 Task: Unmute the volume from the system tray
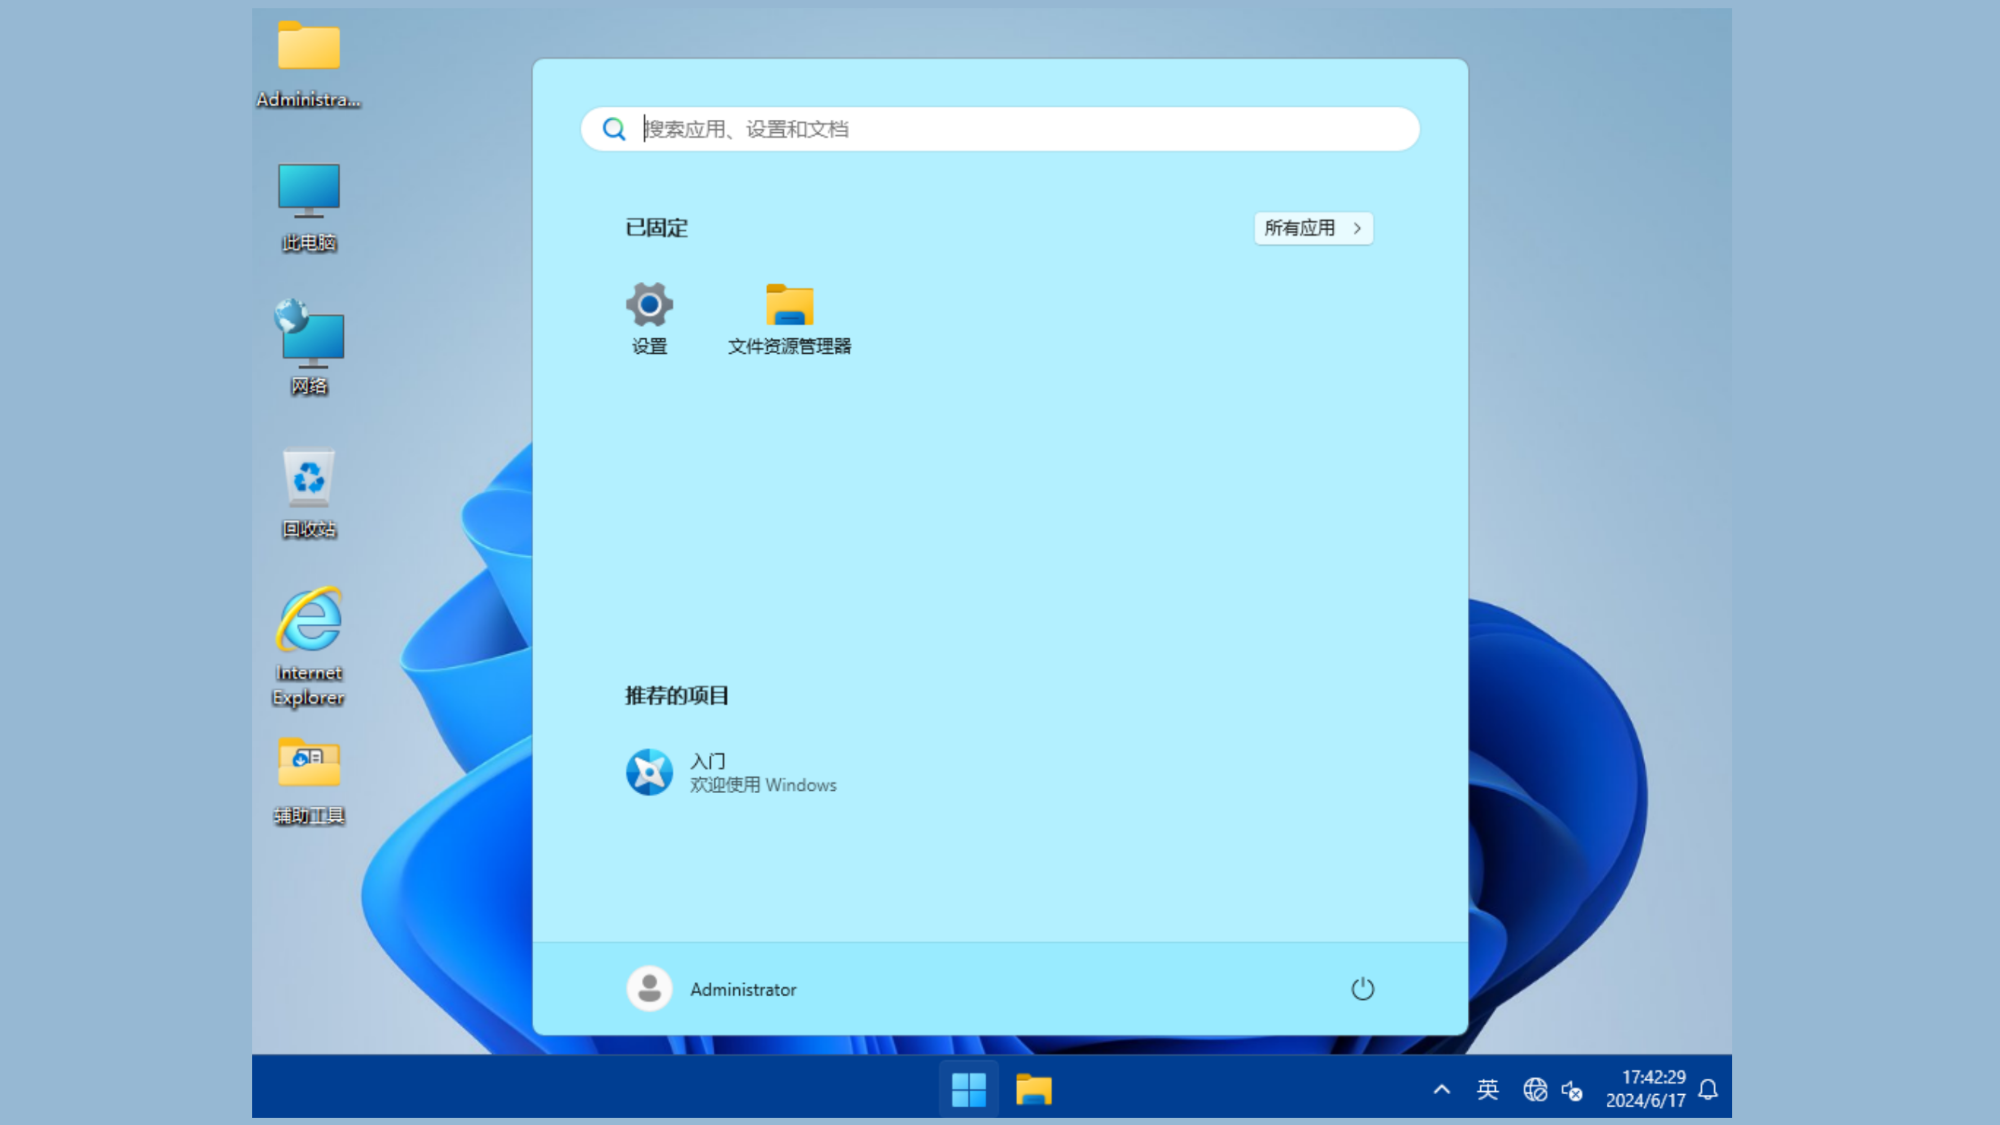click(1573, 1089)
